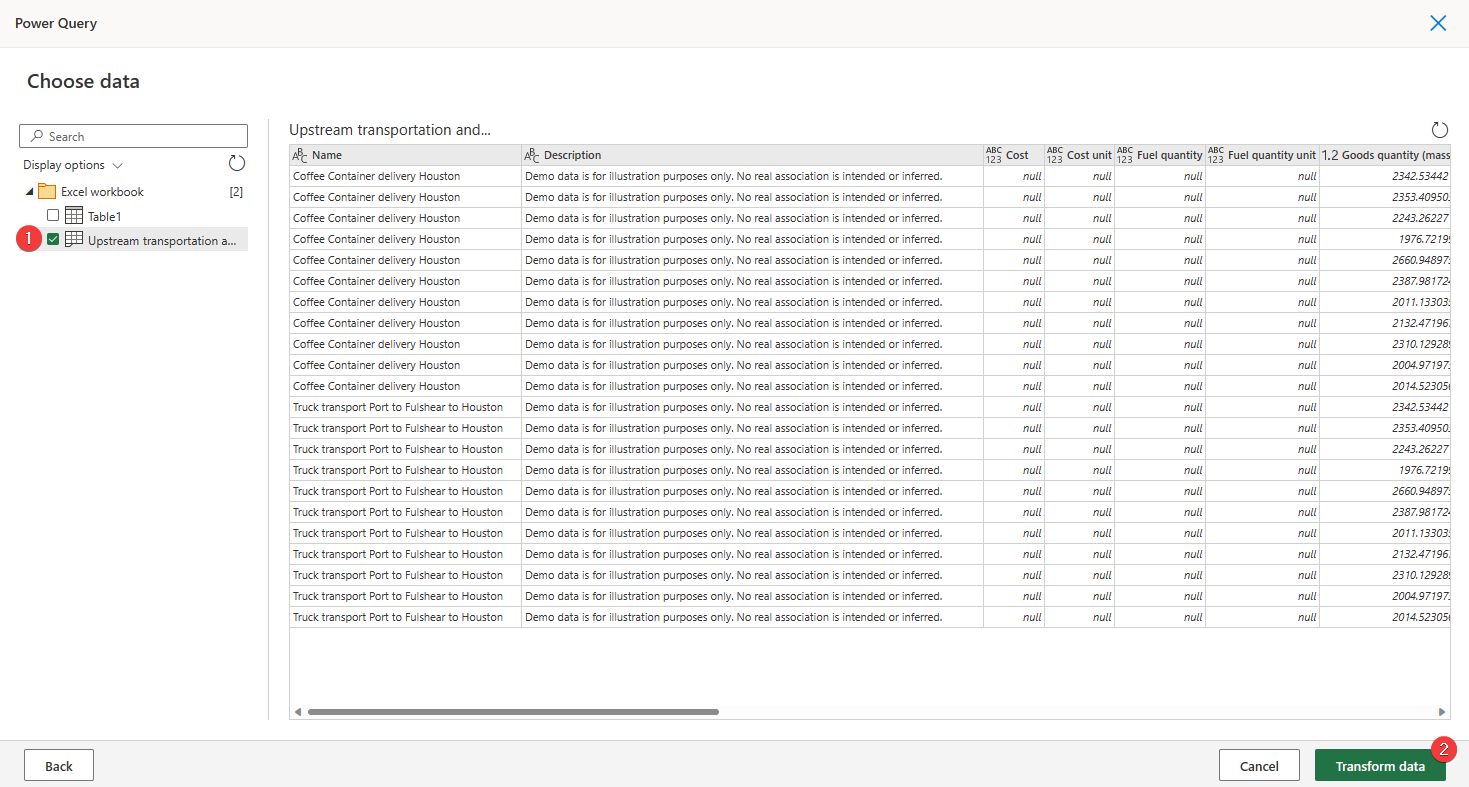
Task: Select the Cost unit column header
Action: pos(1080,155)
